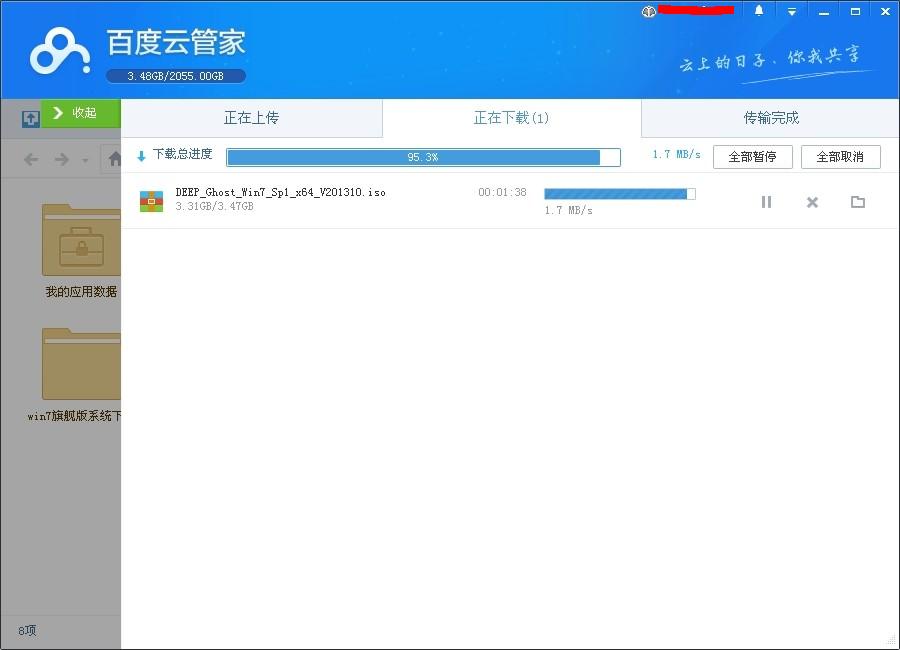Go forward with the right arrow
The height and width of the screenshot is (650, 900).
click(x=61, y=159)
